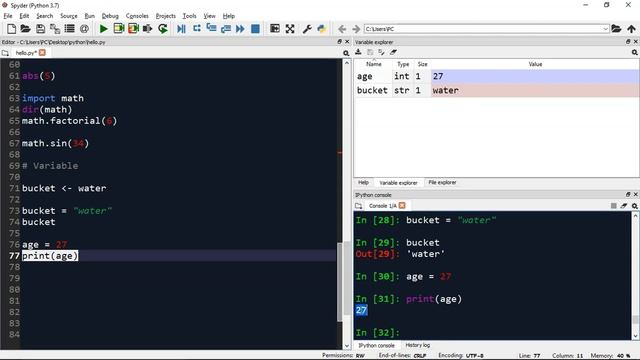This screenshot has width=640, height=360.
Task: Create a new file from toolbar
Action: point(11,29)
